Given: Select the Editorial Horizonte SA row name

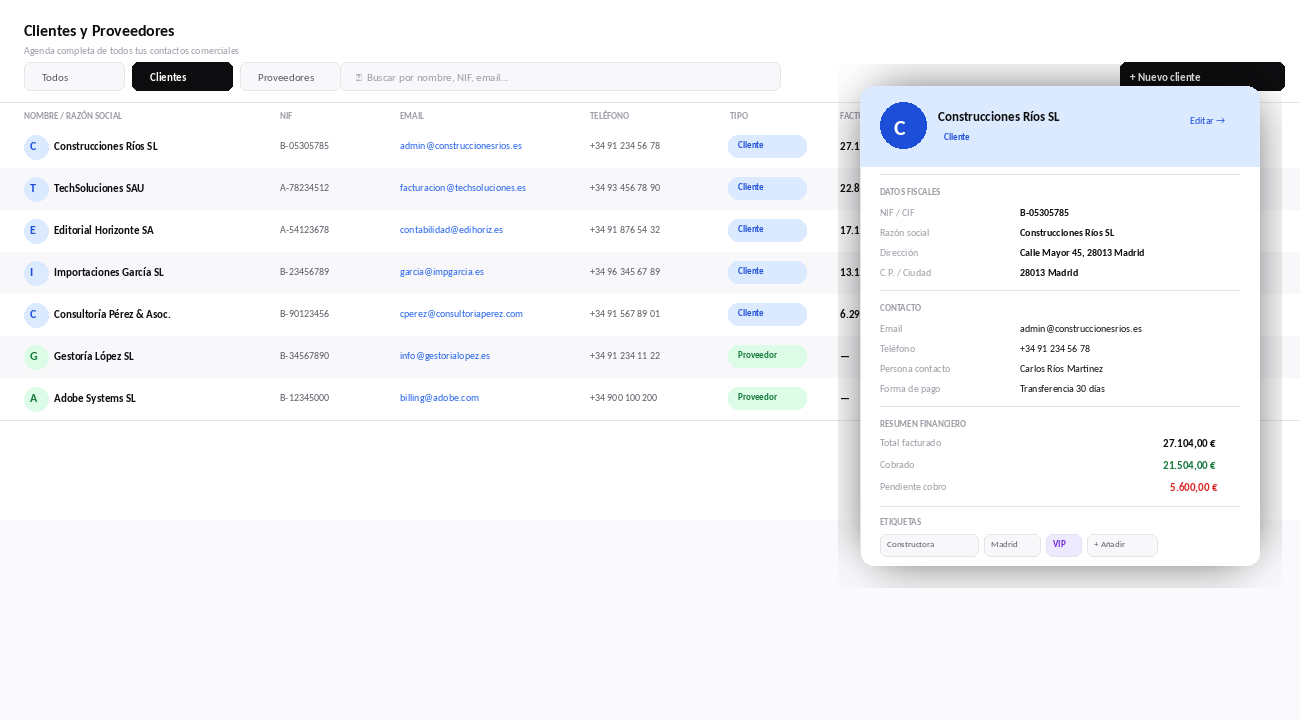Looking at the screenshot, I should pos(104,230).
